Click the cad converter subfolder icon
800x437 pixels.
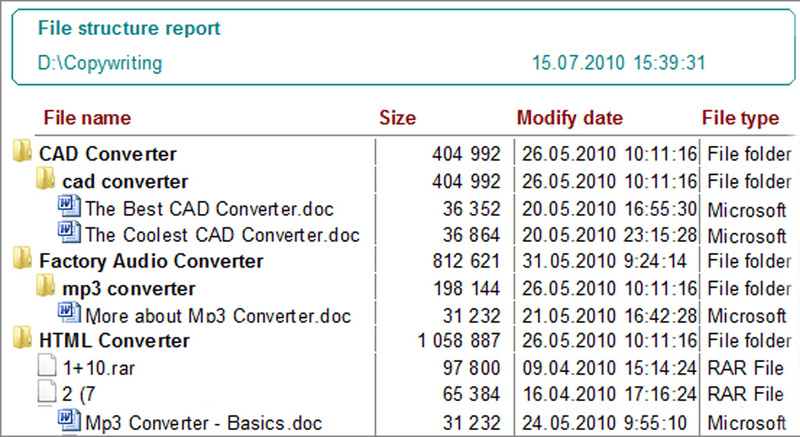[x=45, y=178]
